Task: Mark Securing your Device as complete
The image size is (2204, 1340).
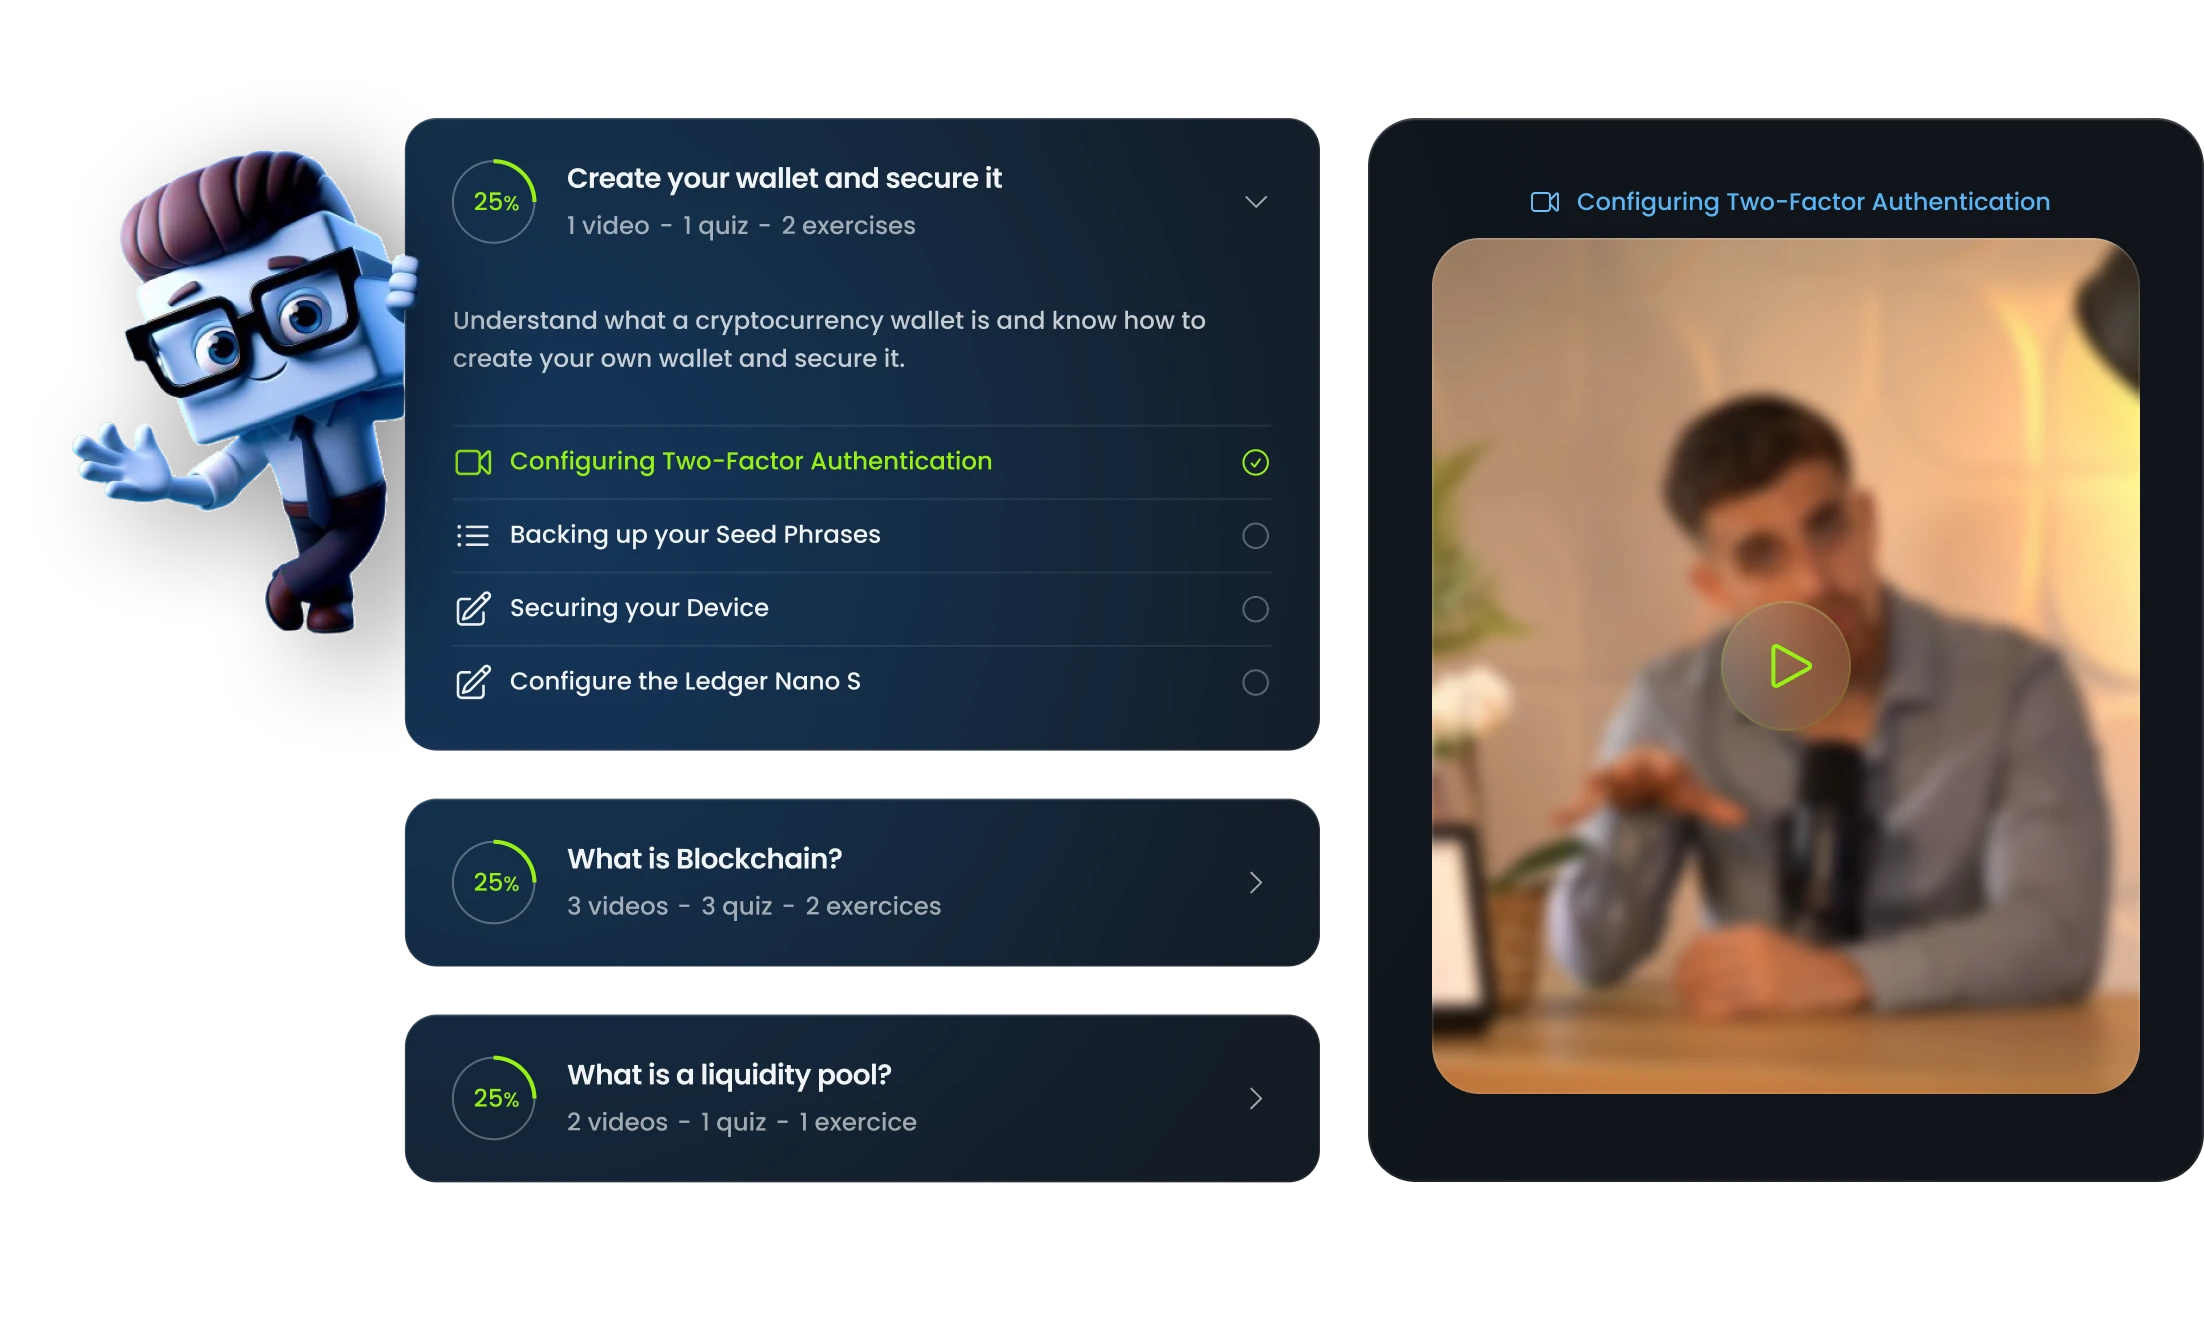Action: click(1255, 609)
